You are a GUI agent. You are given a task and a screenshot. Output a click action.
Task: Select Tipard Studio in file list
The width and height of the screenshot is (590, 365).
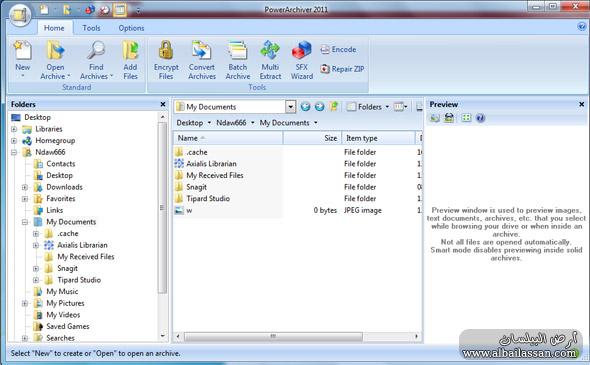coord(208,198)
